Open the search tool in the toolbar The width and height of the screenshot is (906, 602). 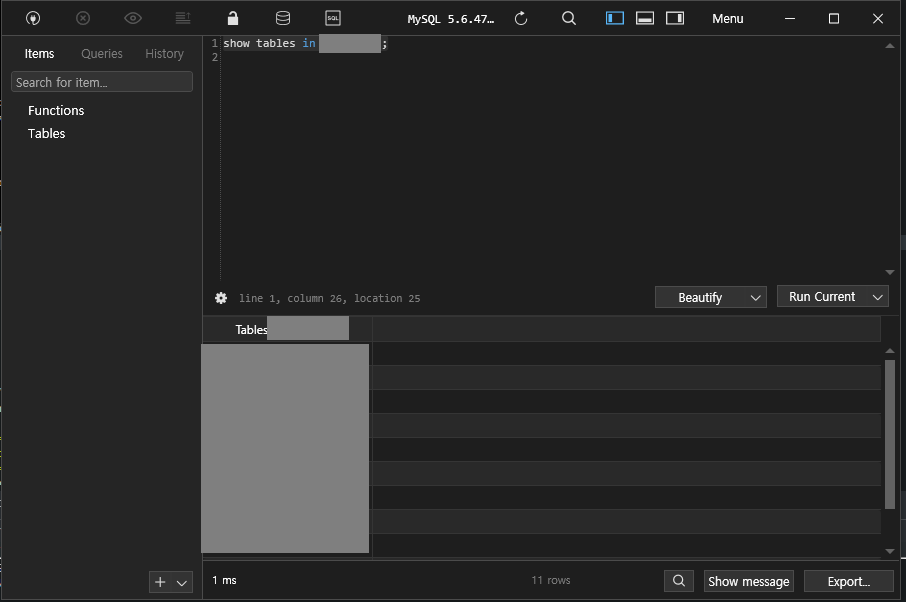pos(568,18)
